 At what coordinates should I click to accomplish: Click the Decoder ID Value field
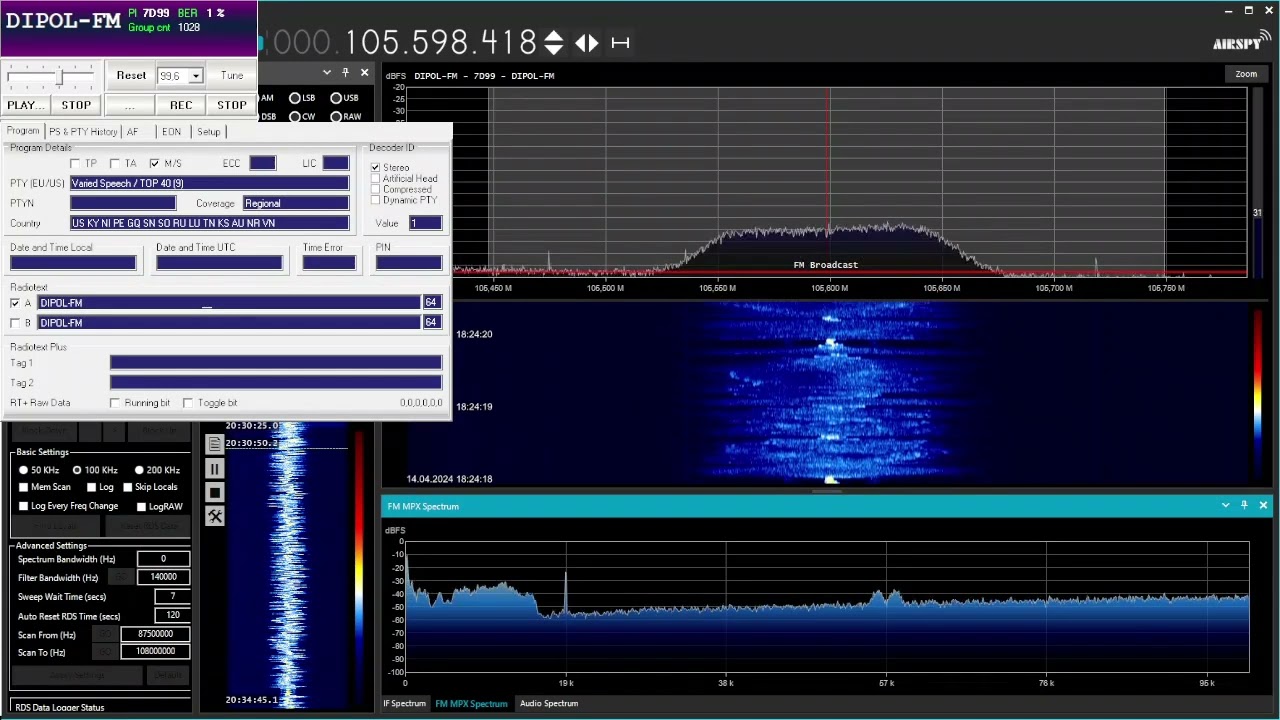click(x=425, y=223)
